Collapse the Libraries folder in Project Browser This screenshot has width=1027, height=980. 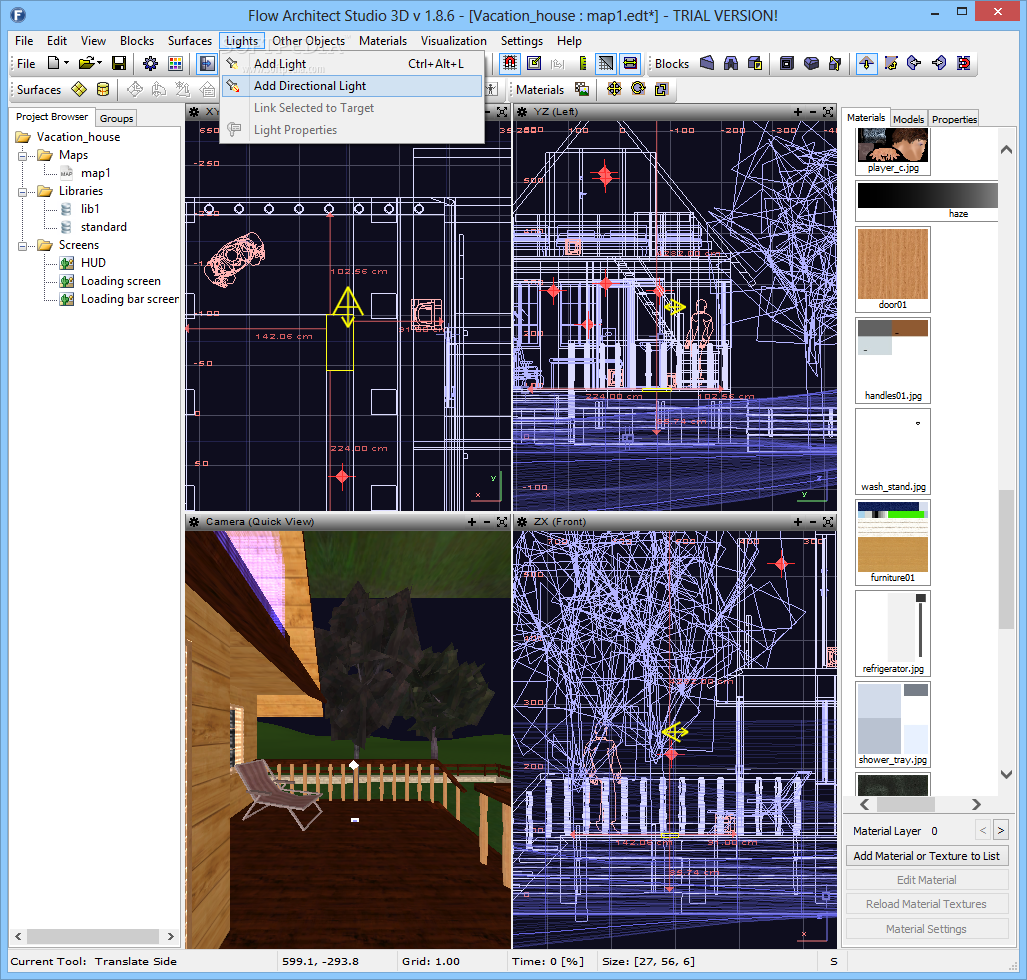[x=22, y=192]
